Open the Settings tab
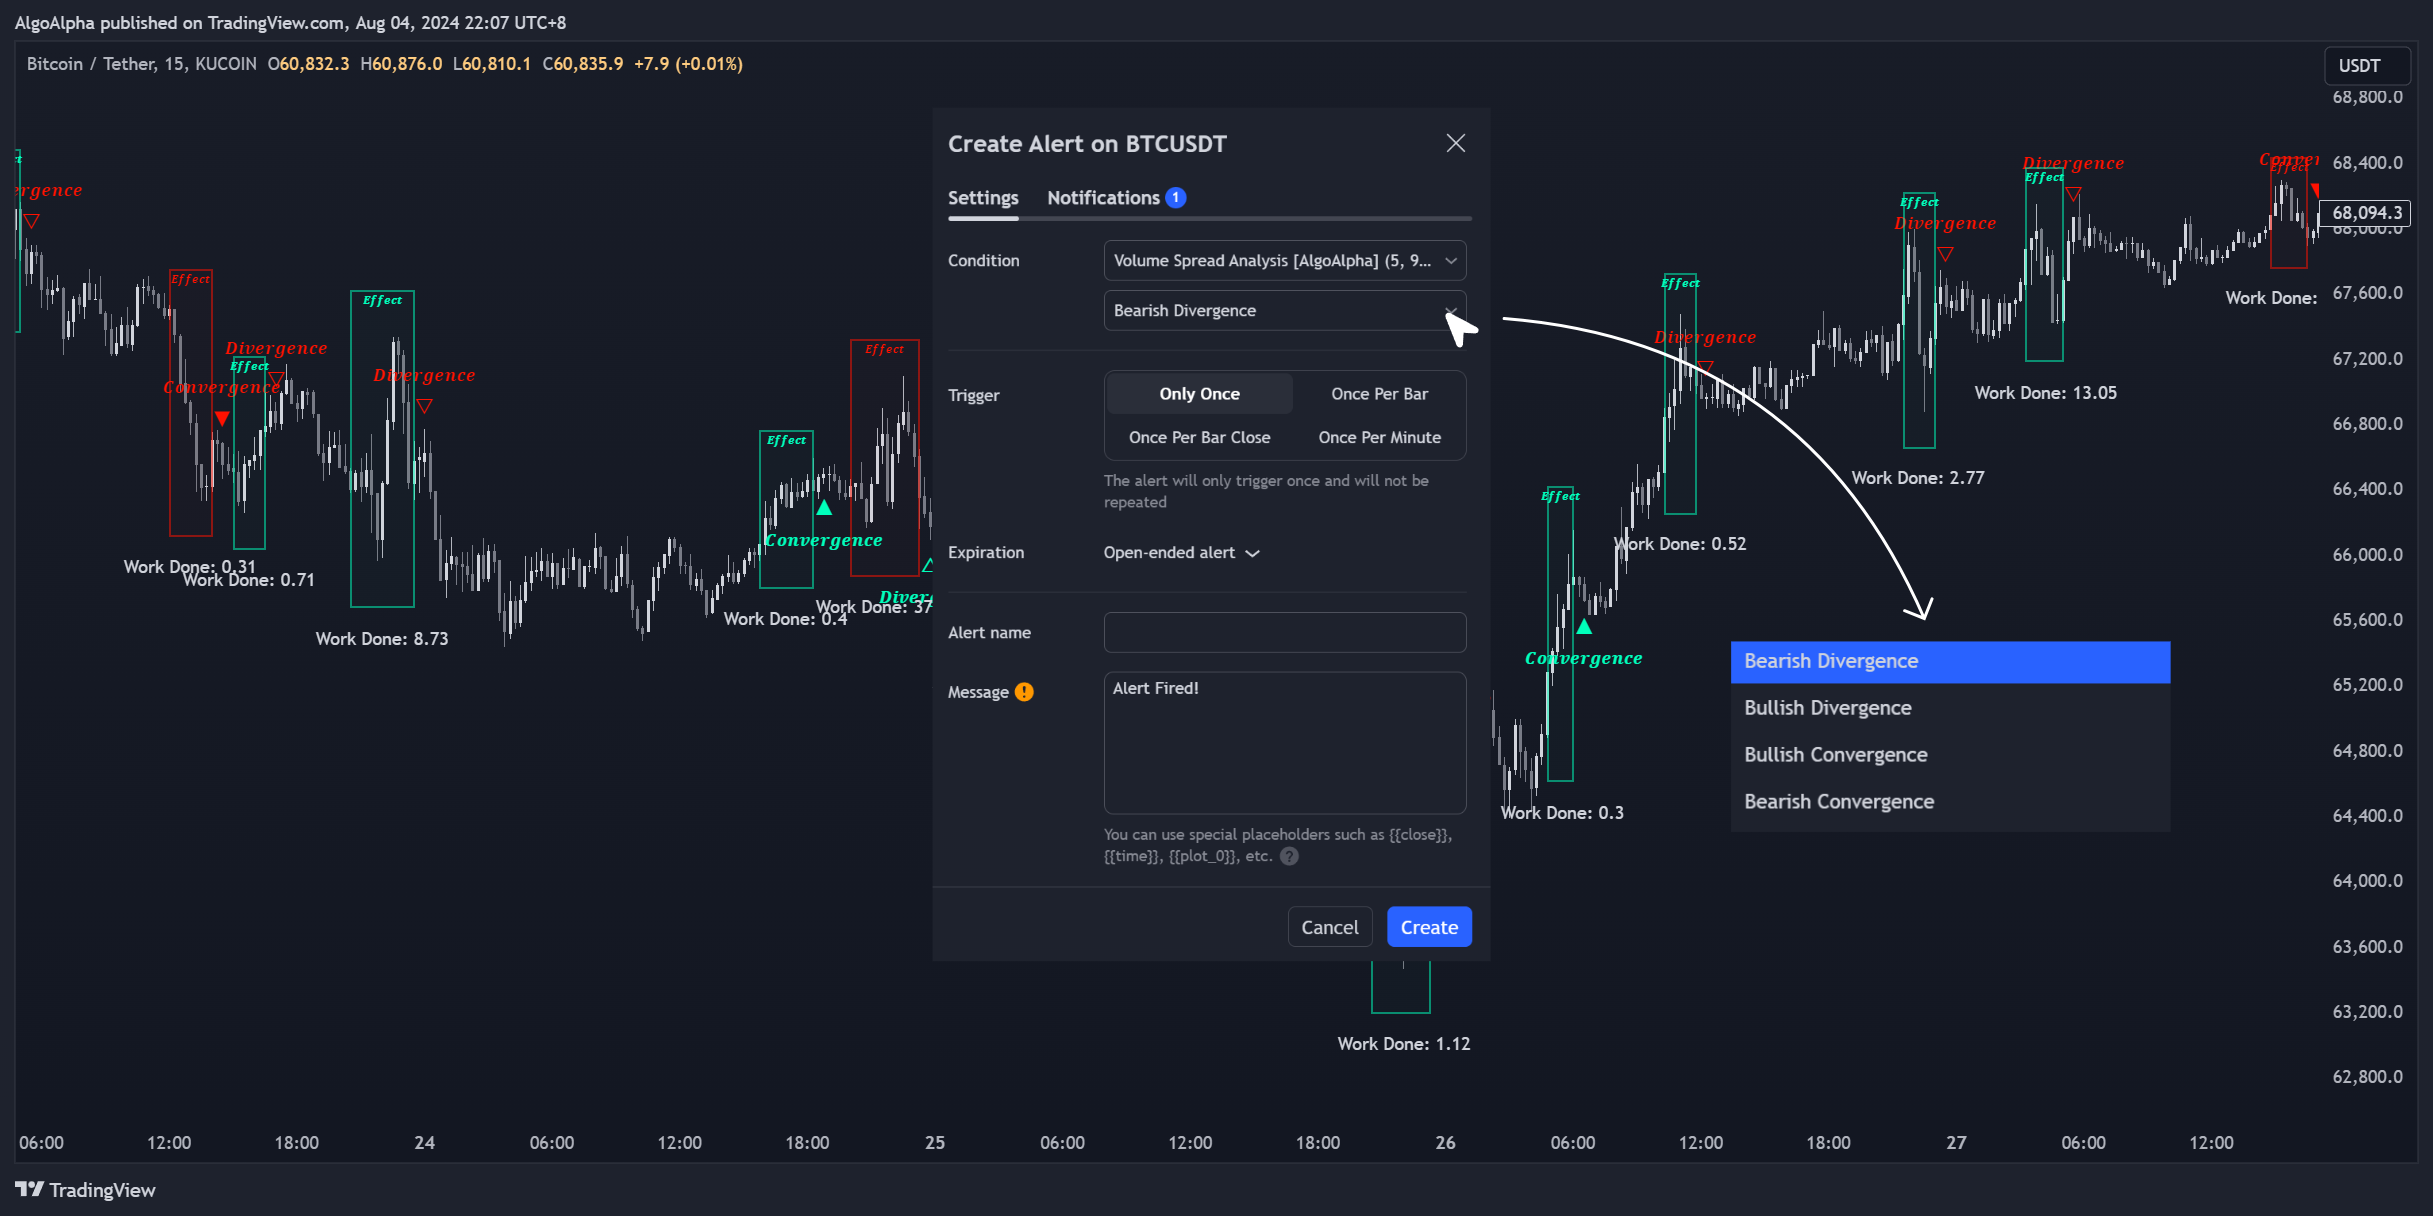The image size is (2433, 1216). tap(983, 198)
